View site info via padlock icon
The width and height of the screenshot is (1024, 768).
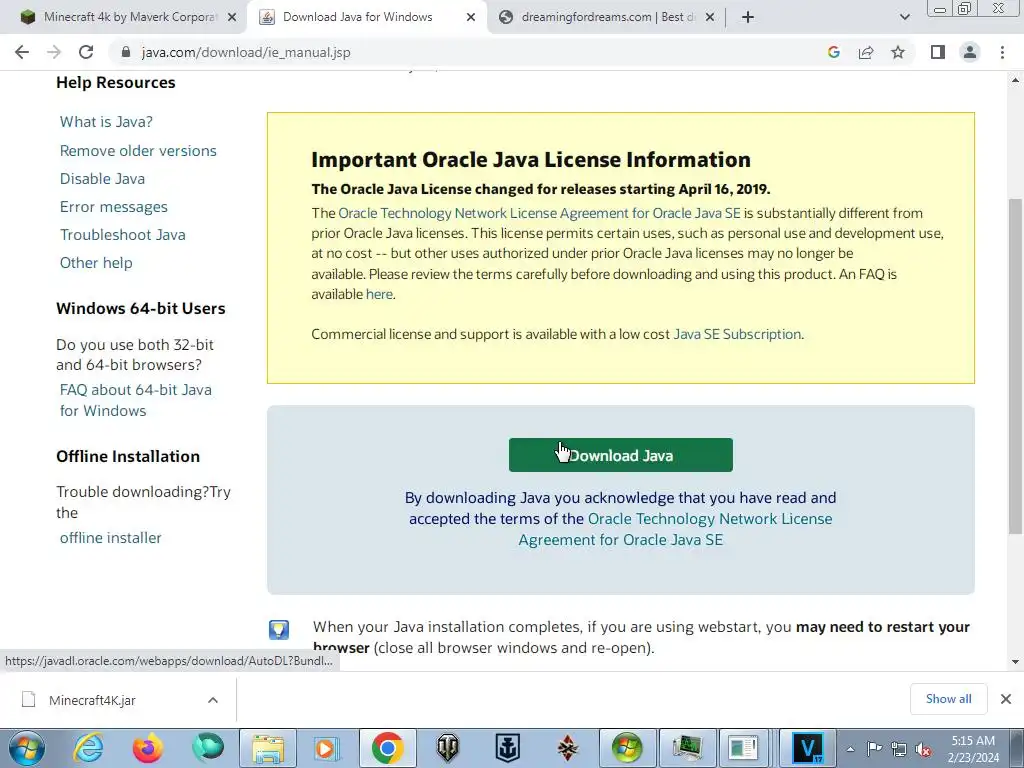click(126, 52)
